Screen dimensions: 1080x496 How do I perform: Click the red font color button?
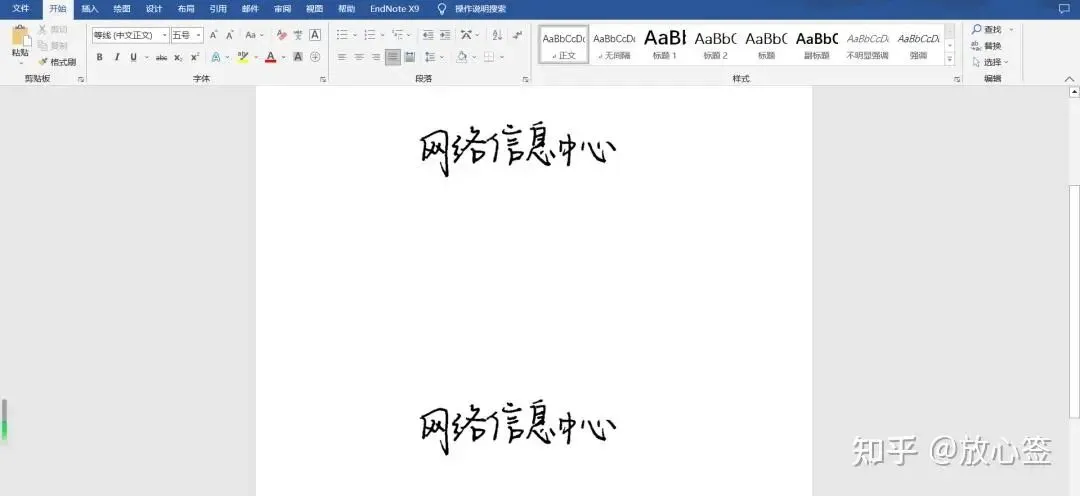270,57
